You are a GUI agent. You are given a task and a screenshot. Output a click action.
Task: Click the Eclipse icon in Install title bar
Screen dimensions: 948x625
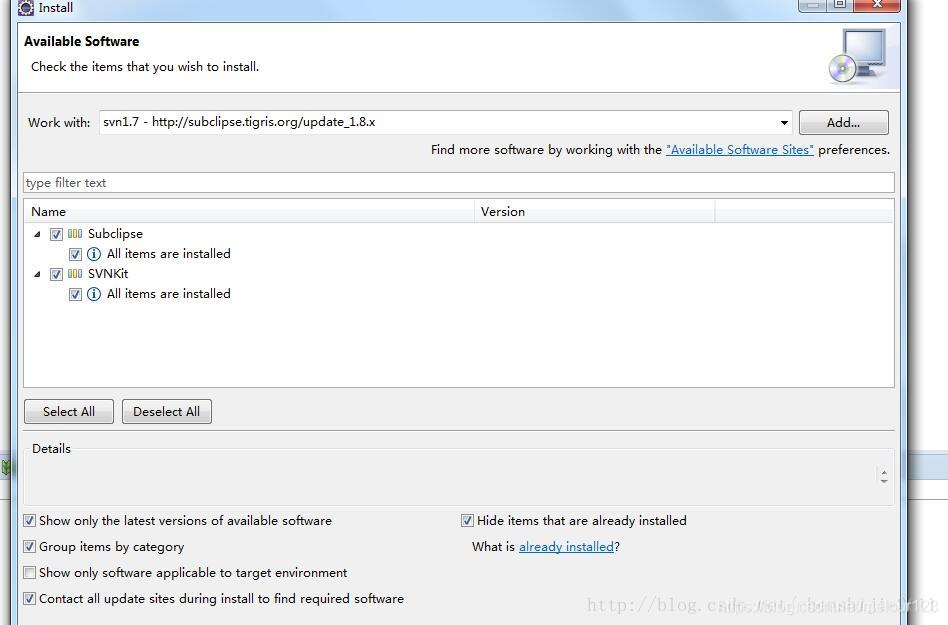pos(26,8)
